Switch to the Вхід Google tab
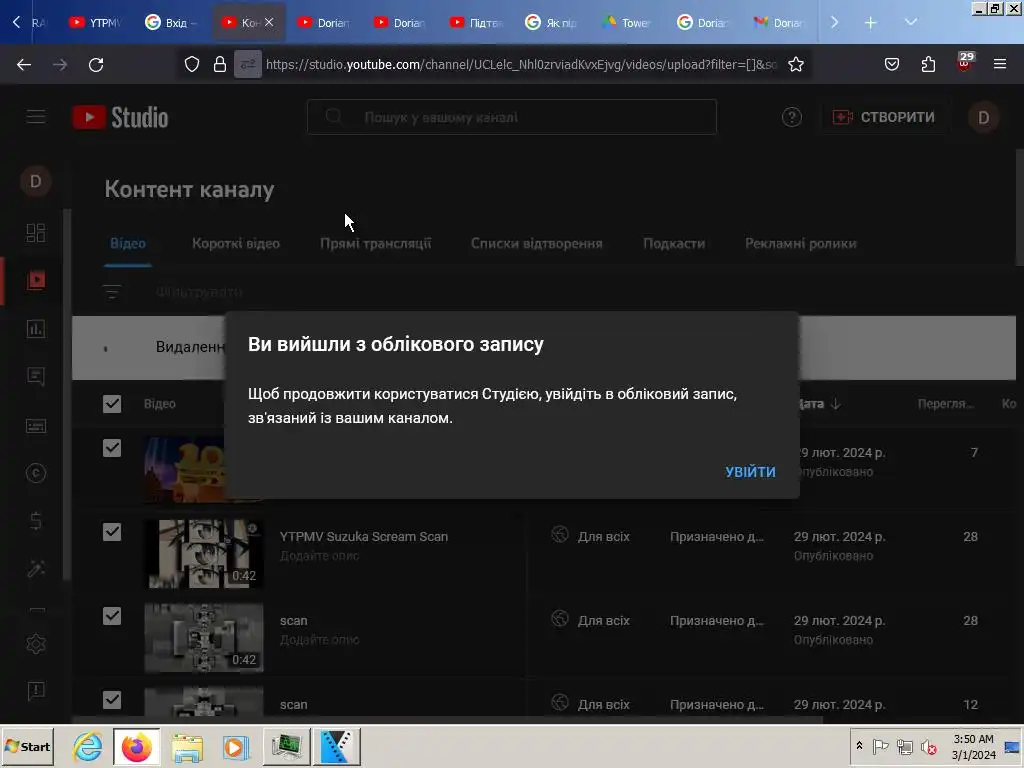This screenshot has height=768, width=1024. 172,23
